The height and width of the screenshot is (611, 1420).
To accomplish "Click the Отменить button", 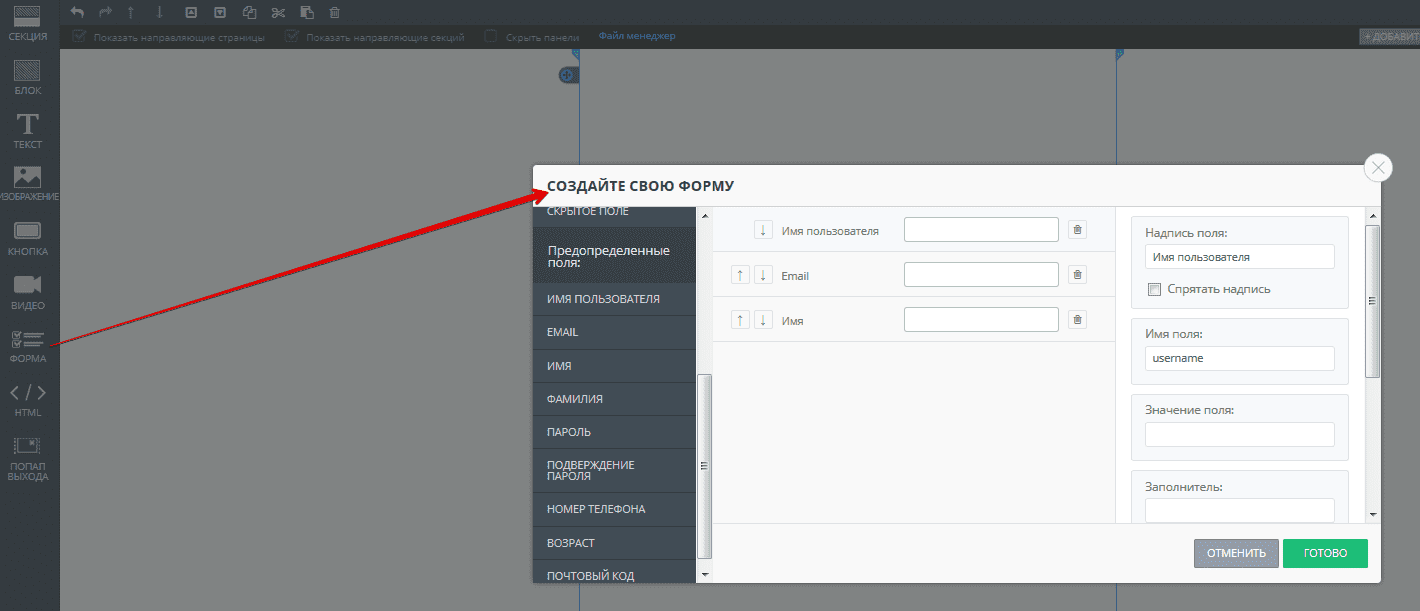I will pos(1236,553).
